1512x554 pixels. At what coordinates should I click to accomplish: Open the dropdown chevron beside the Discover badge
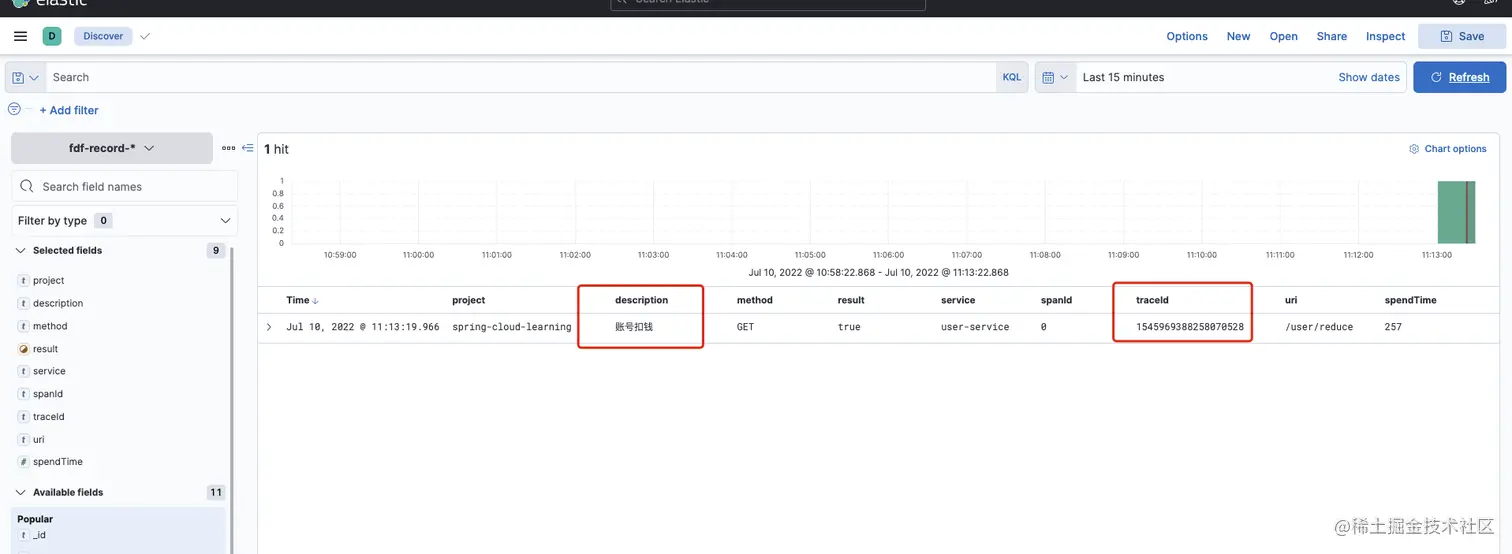click(145, 36)
